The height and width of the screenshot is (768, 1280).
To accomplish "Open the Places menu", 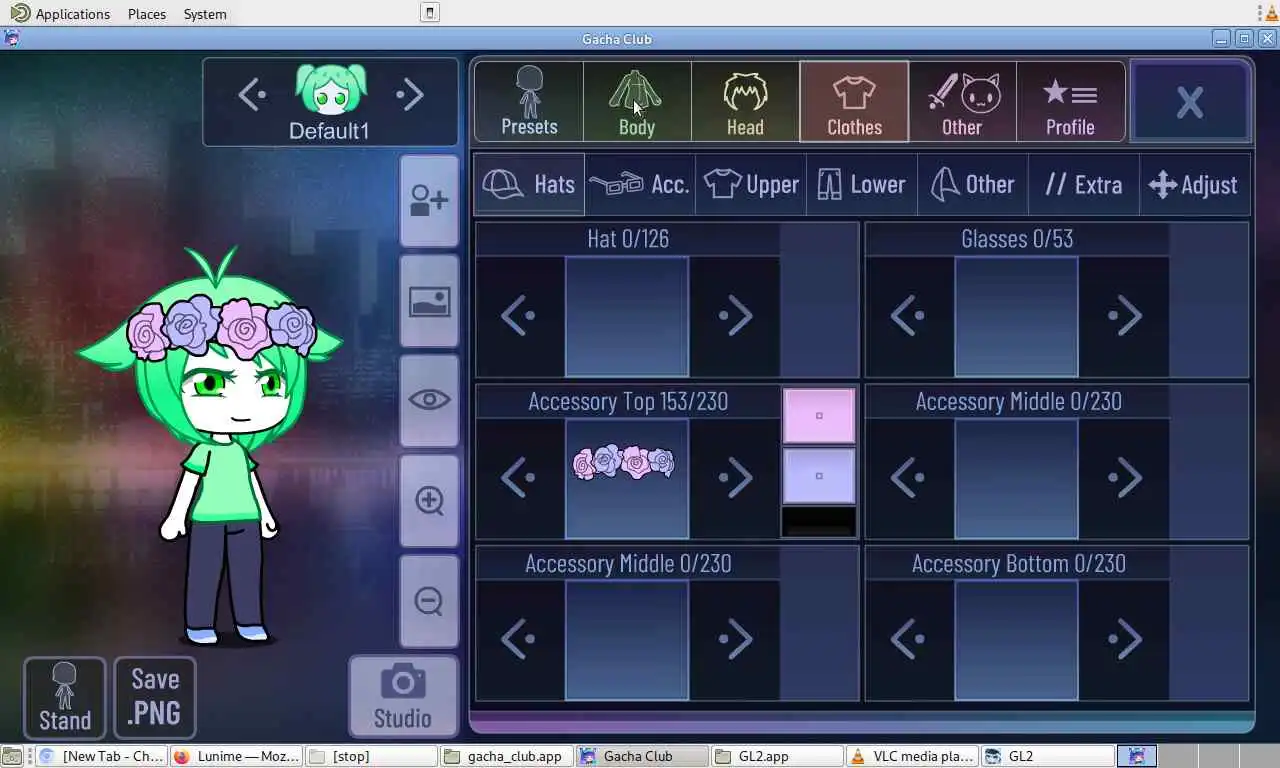I will coord(147,14).
